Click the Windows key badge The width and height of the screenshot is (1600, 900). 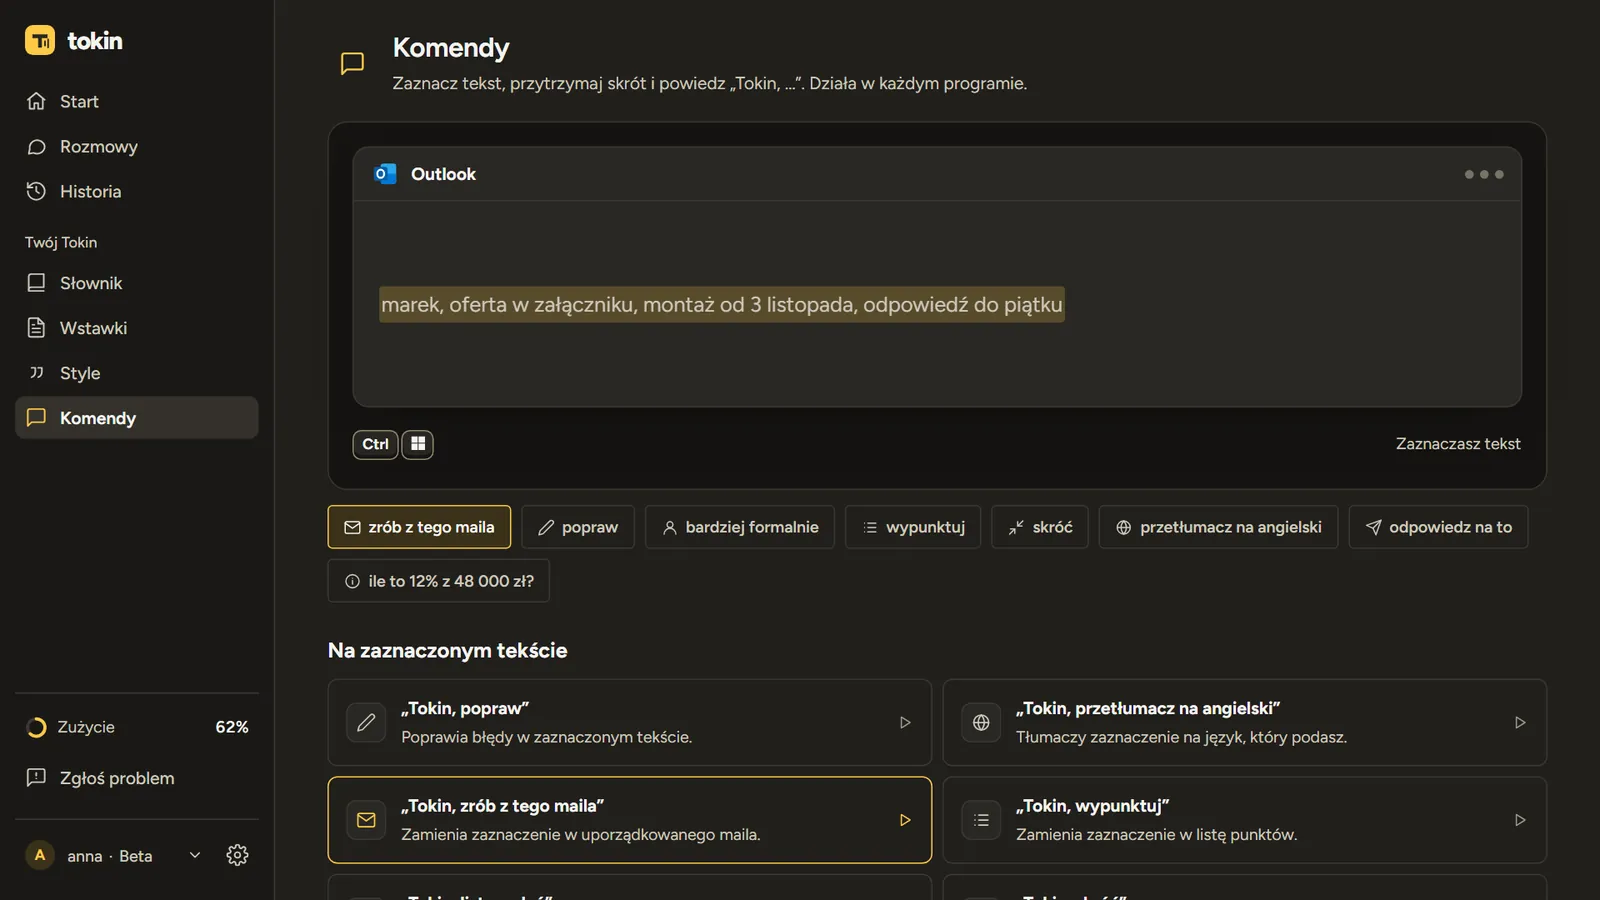[418, 444]
